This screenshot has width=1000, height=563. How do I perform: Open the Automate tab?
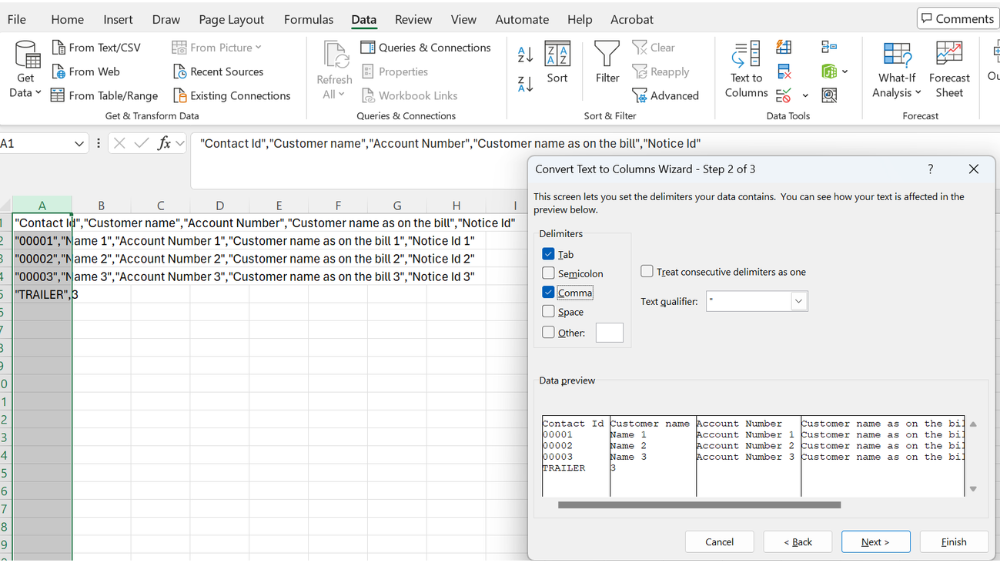pos(522,20)
